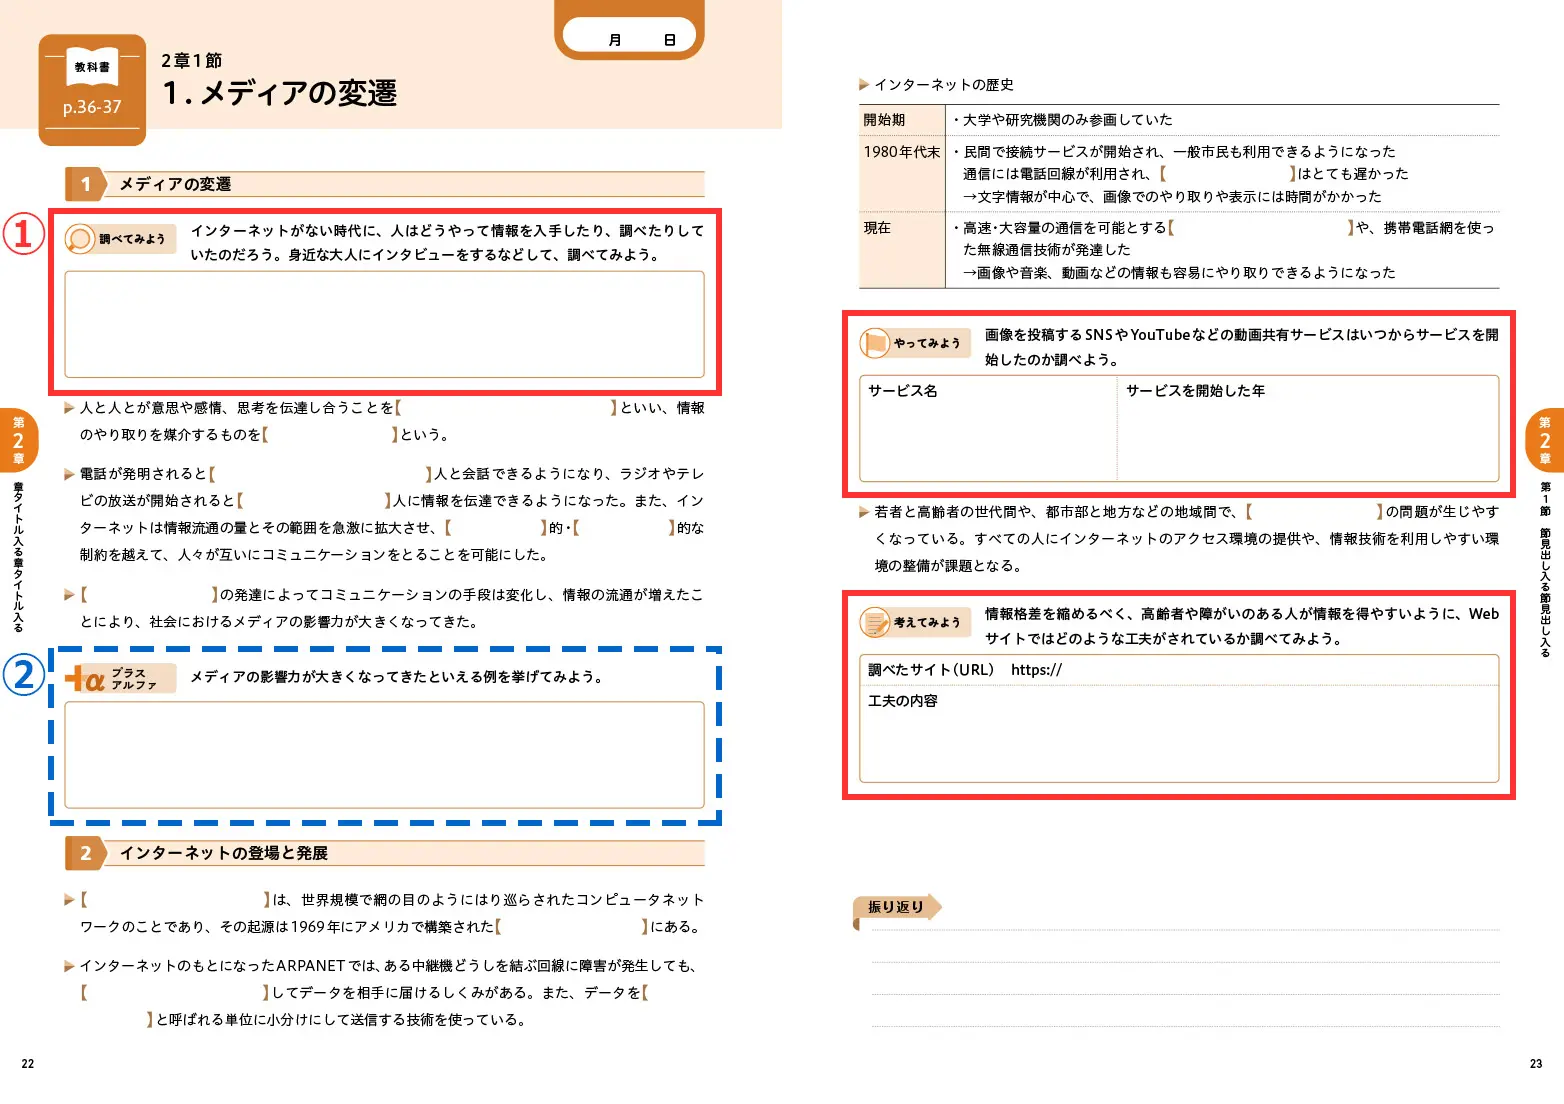Click the 教科書 open-book icon
The height and width of the screenshot is (1104, 1564).
click(x=92, y=66)
